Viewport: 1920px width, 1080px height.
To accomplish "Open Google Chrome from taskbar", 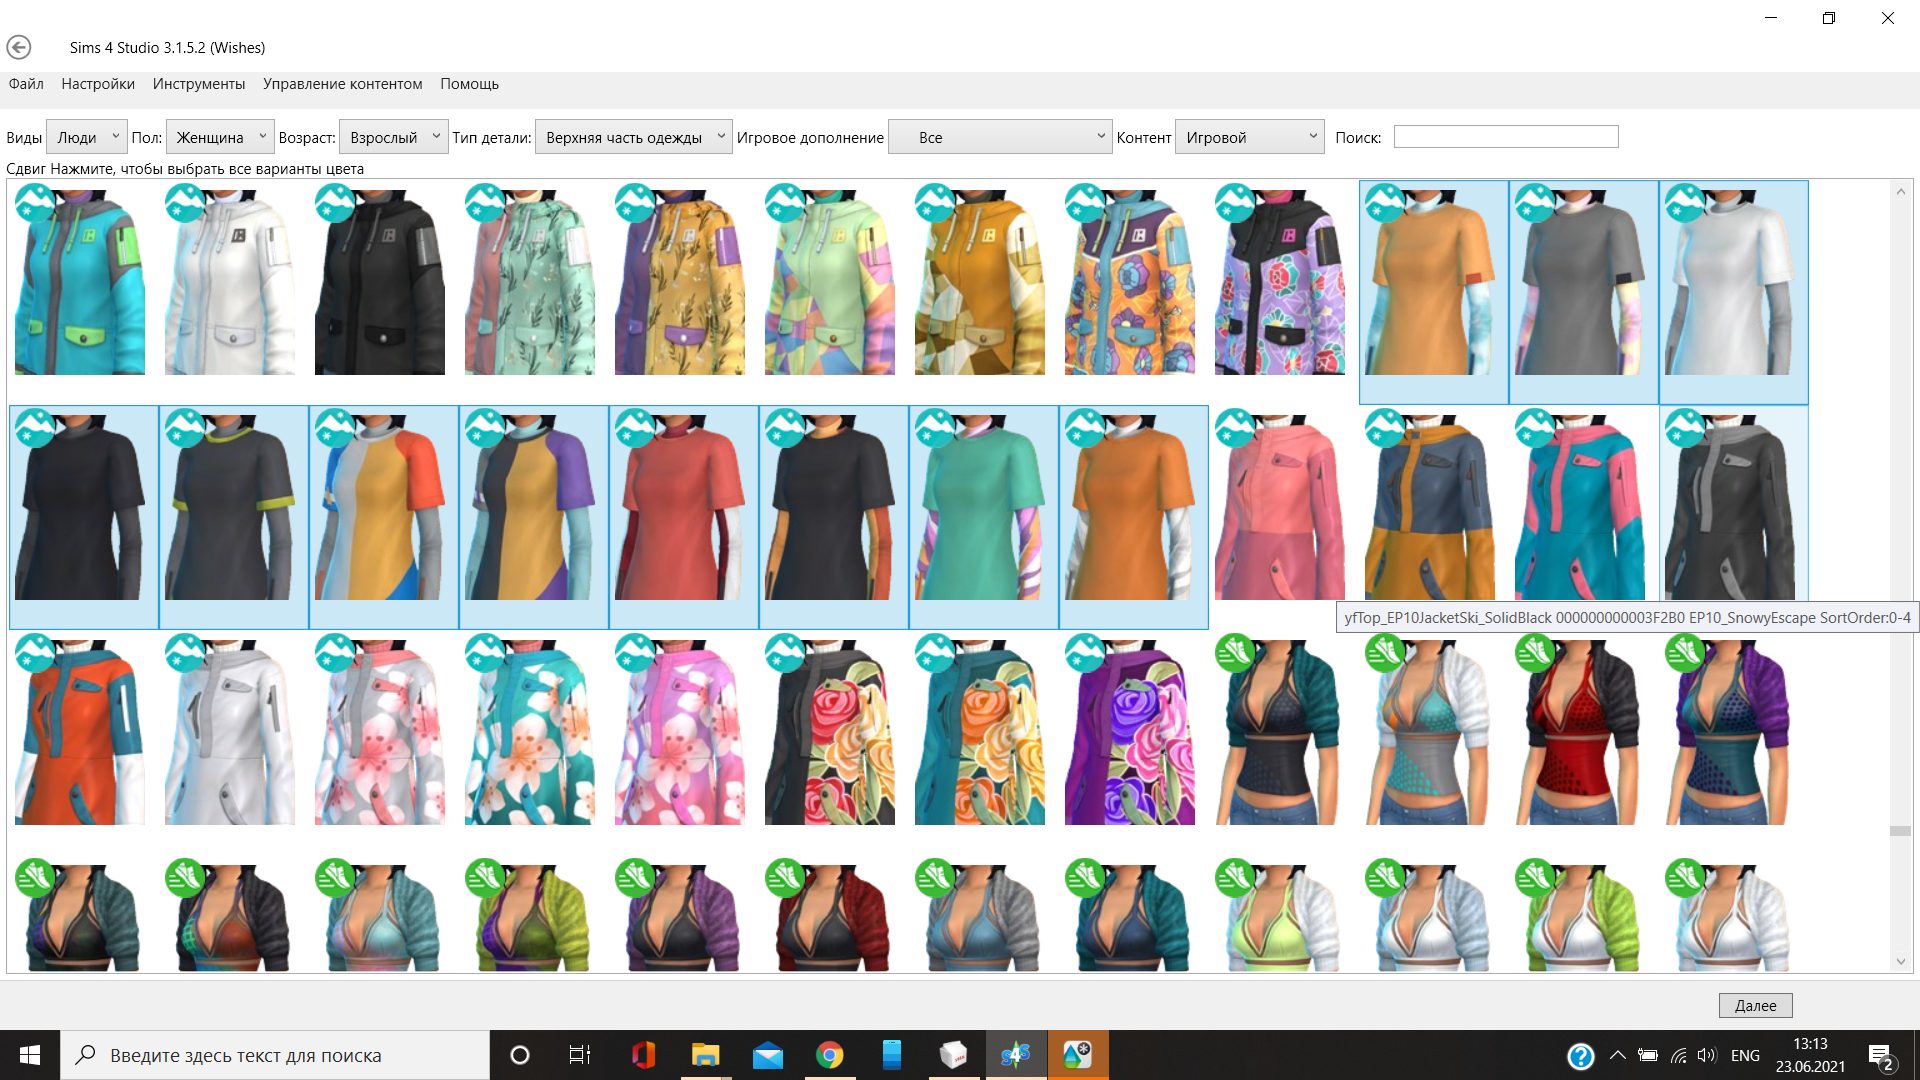I will 829,1055.
